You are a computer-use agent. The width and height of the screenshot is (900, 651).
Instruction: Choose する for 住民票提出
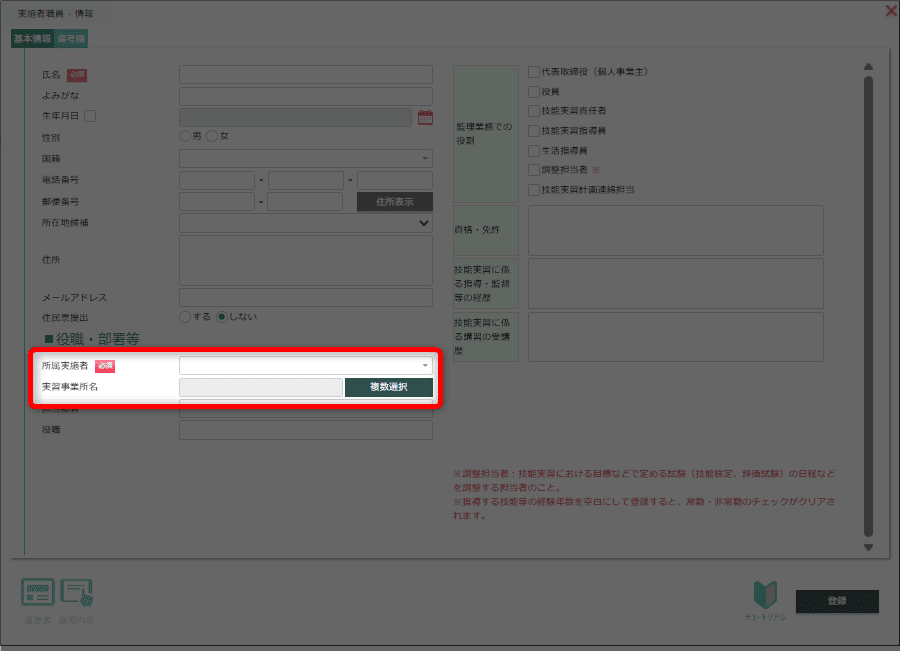[x=185, y=317]
